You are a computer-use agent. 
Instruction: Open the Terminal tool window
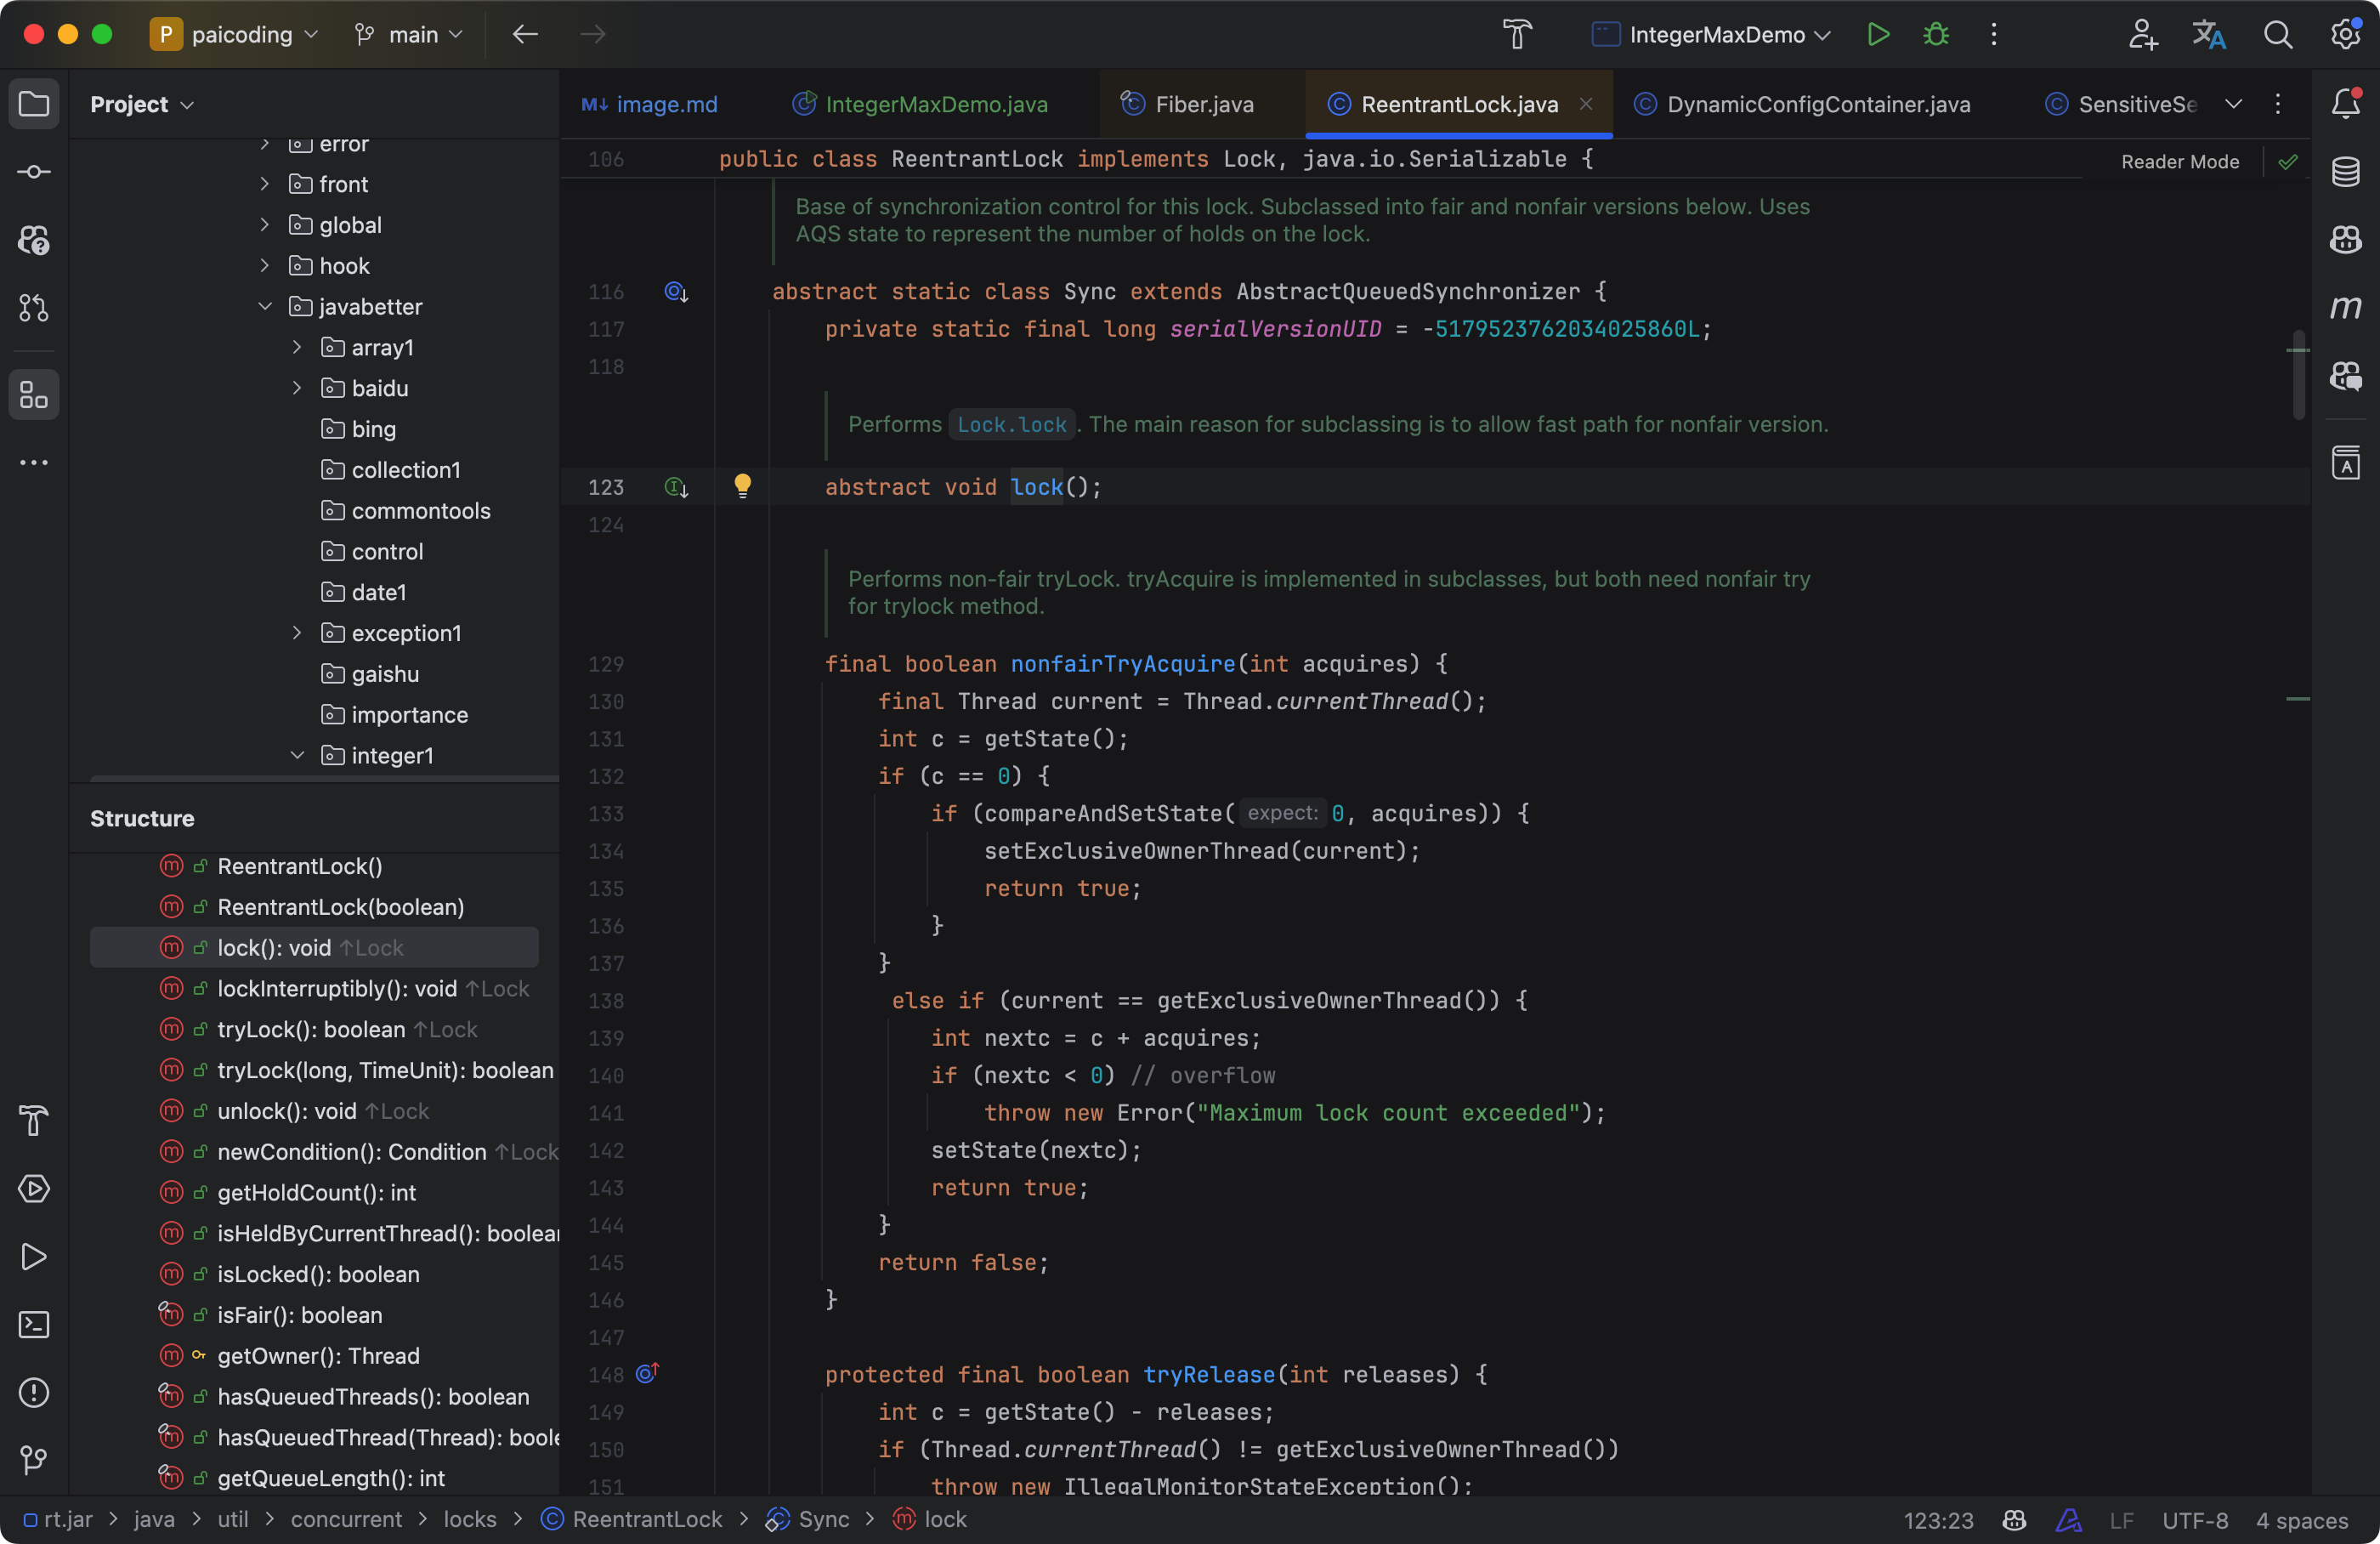(x=33, y=1324)
